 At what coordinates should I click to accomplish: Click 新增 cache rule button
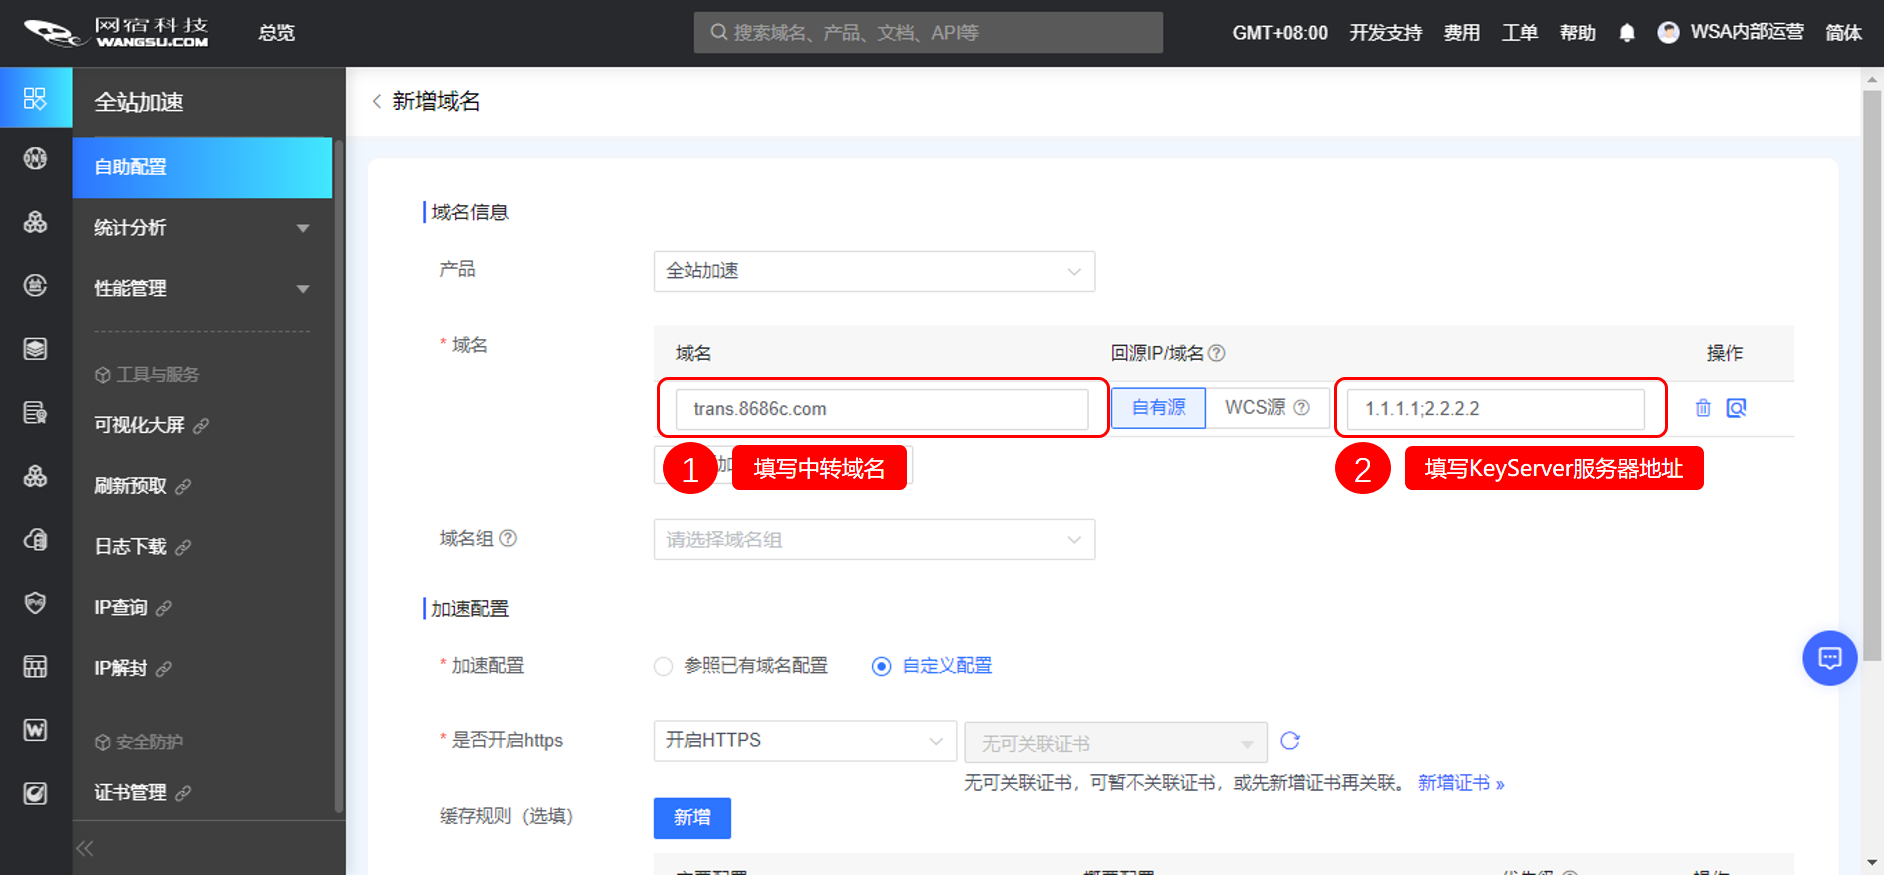pyautogui.click(x=692, y=818)
